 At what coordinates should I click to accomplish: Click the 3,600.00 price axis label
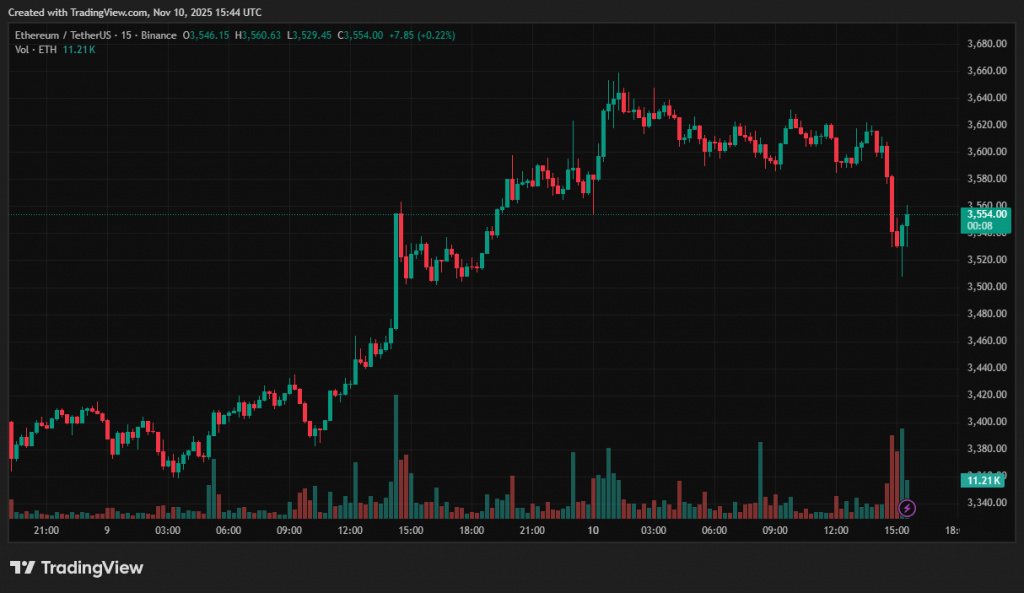tap(986, 152)
